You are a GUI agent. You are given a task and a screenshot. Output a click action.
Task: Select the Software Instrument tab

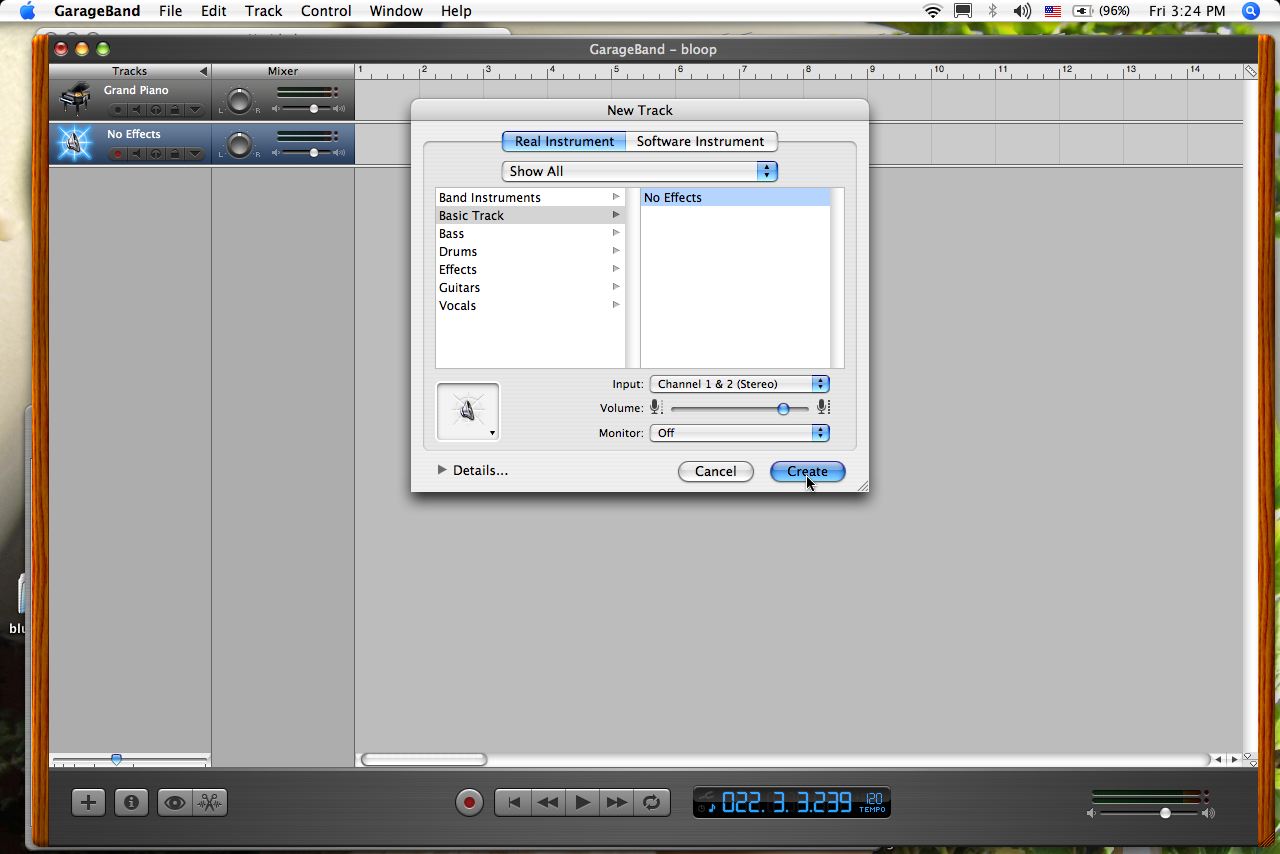tap(700, 141)
